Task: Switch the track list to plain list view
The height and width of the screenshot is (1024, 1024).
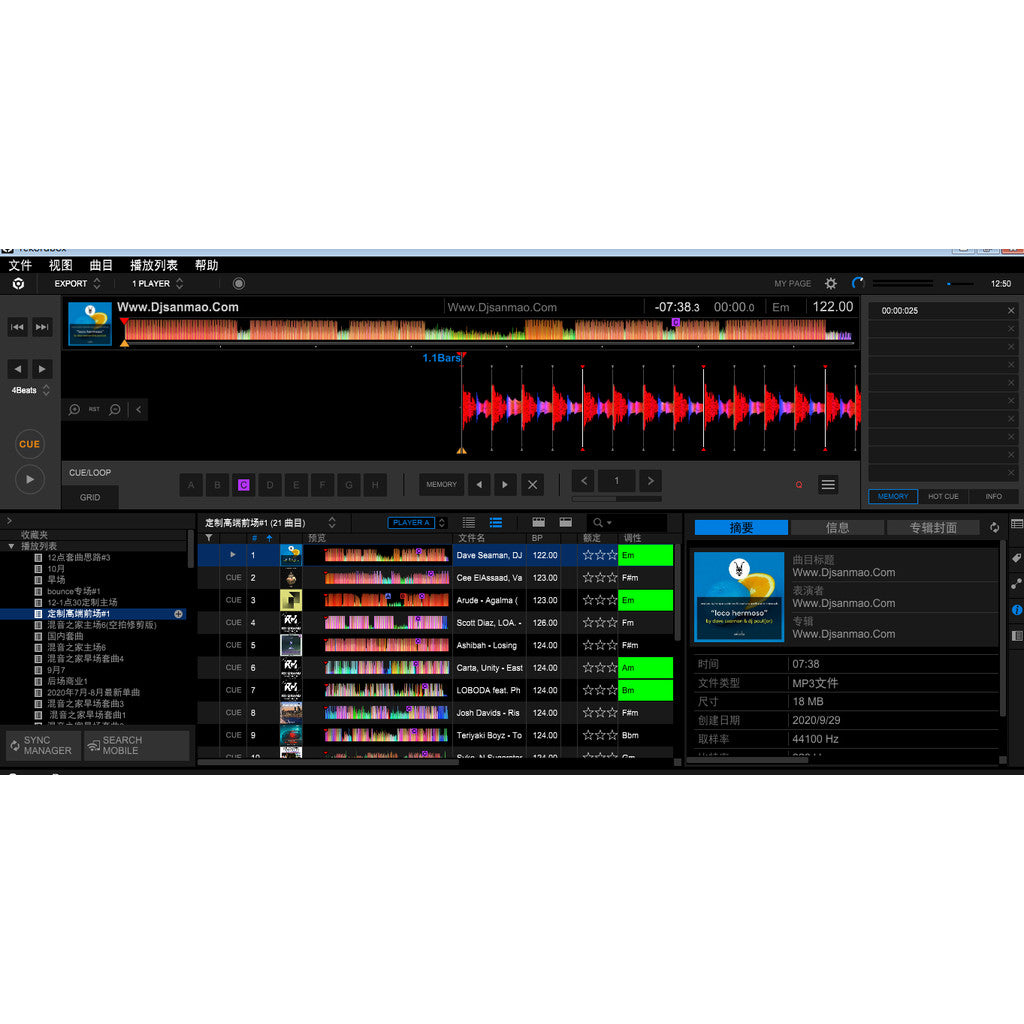Action: click(x=469, y=522)
